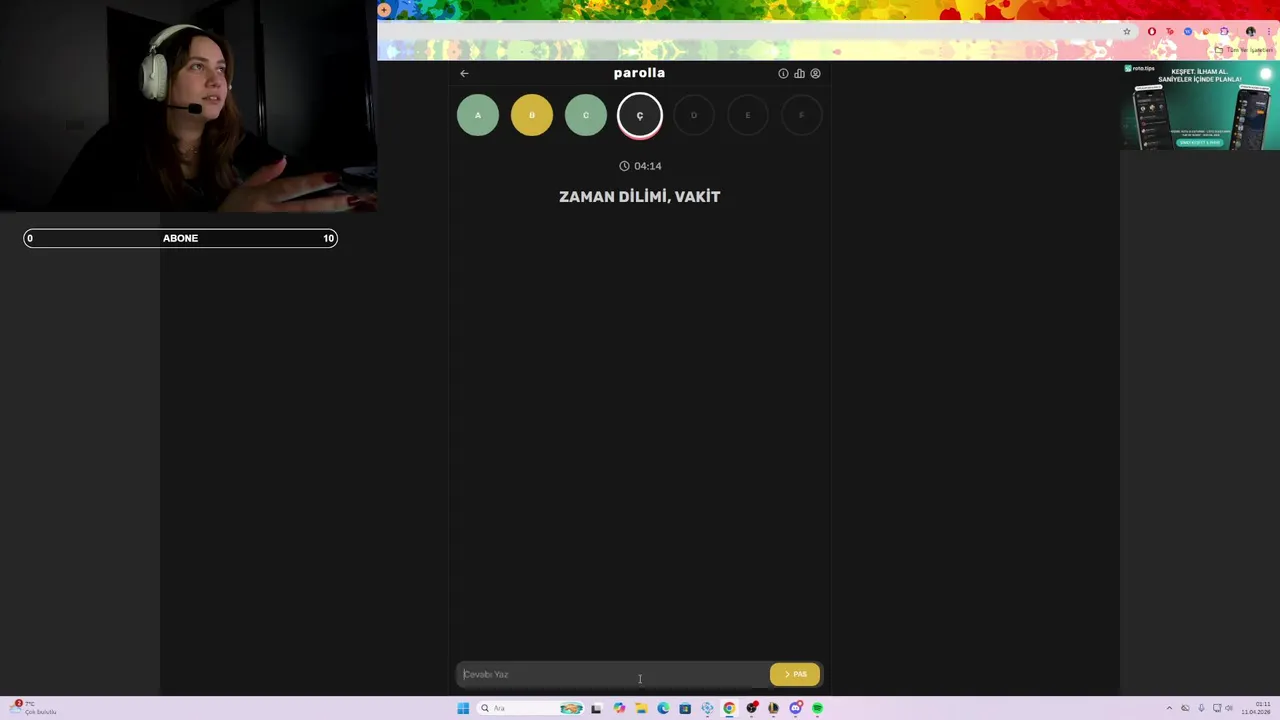Screen dimensions: 1280x720
Task: Open the red Opera extension icon
Action: [1152, 31]
